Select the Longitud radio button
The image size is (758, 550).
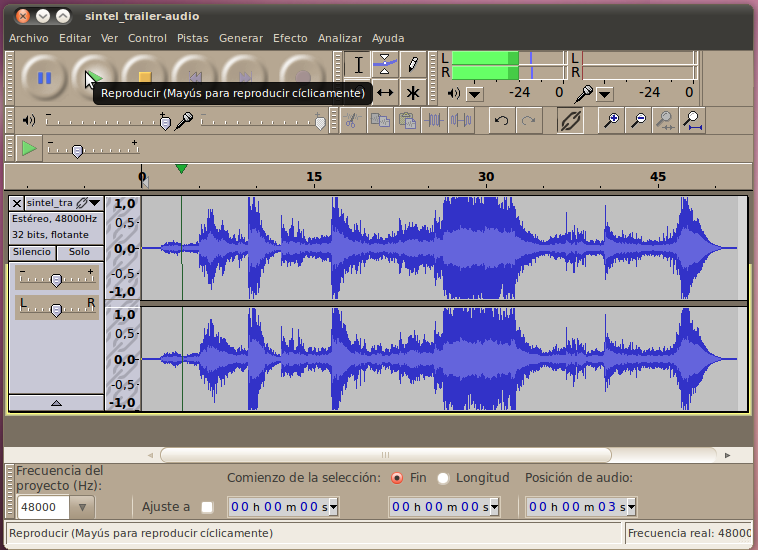[443, 478]
